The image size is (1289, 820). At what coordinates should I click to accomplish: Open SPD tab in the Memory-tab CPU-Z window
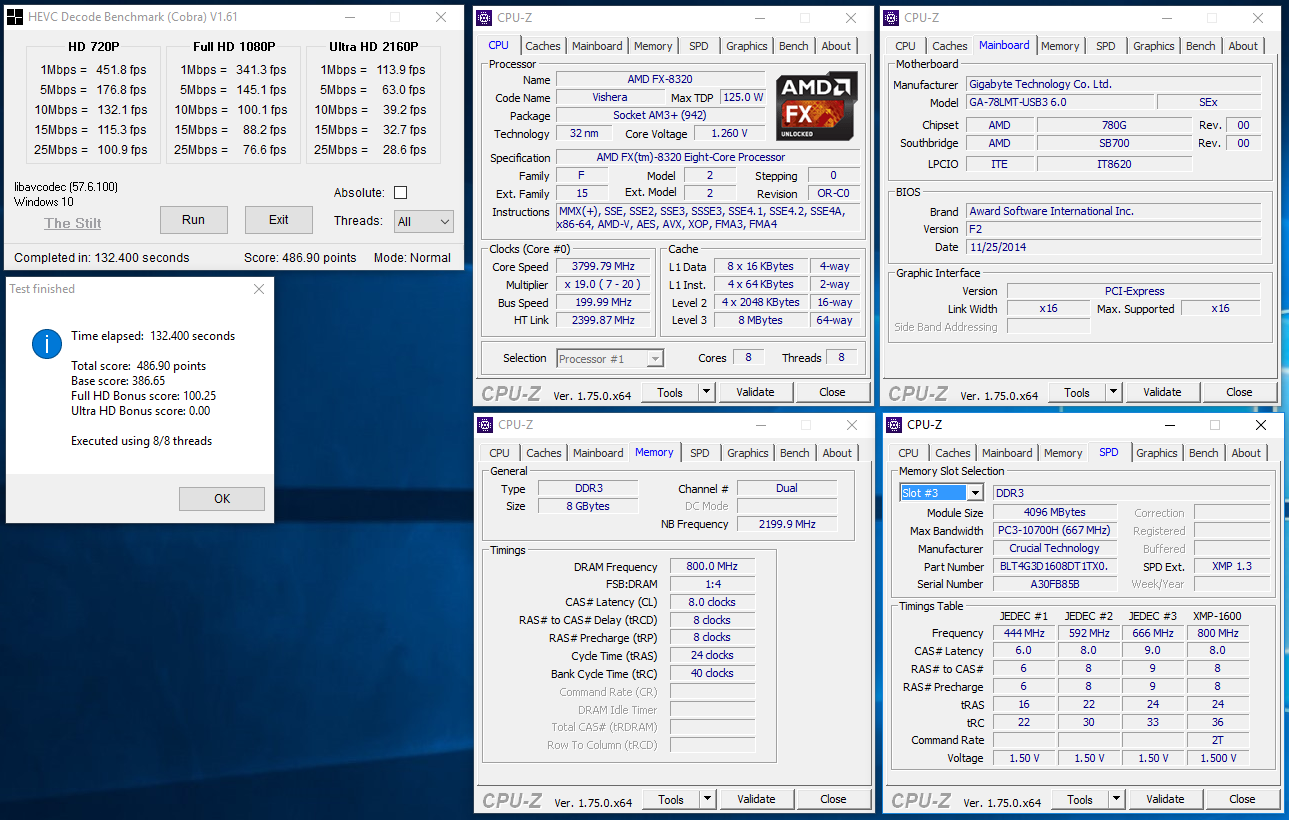700,453
